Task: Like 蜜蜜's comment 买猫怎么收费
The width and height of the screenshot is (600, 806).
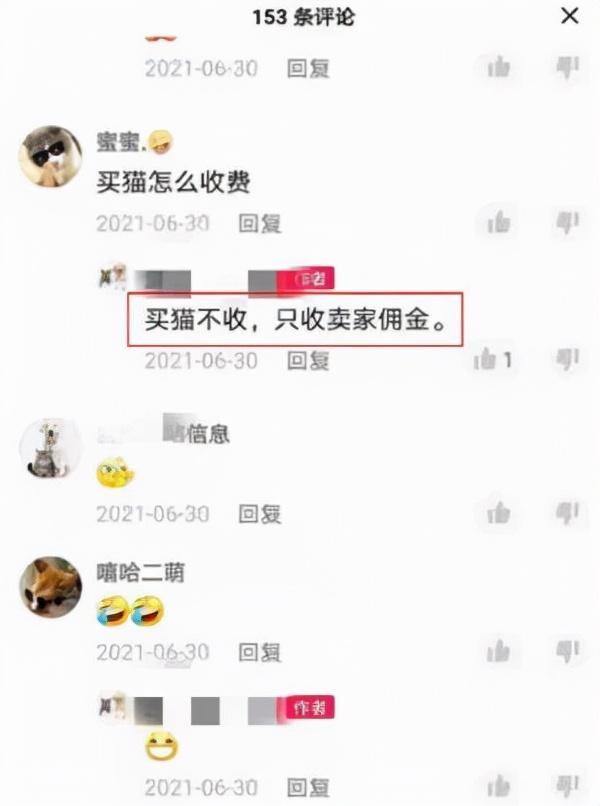Action: tap(498, 223)
